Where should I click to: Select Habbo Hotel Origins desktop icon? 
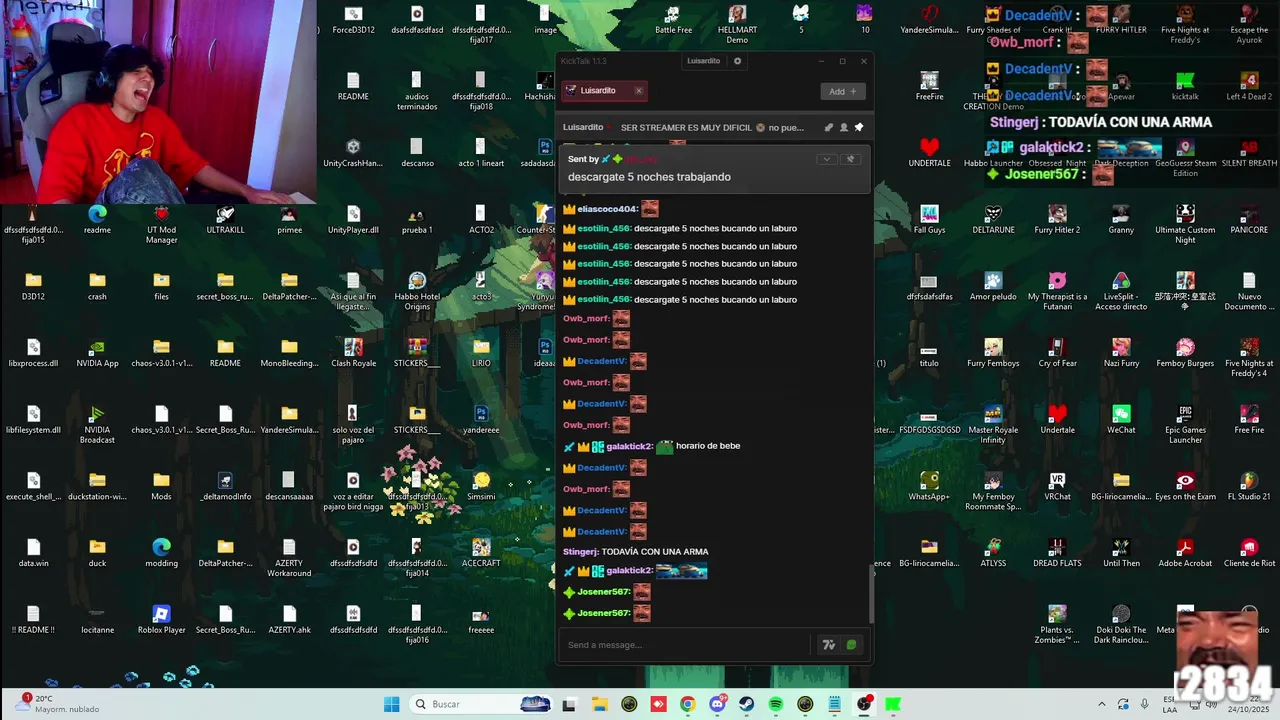click(x=417, y=291)
